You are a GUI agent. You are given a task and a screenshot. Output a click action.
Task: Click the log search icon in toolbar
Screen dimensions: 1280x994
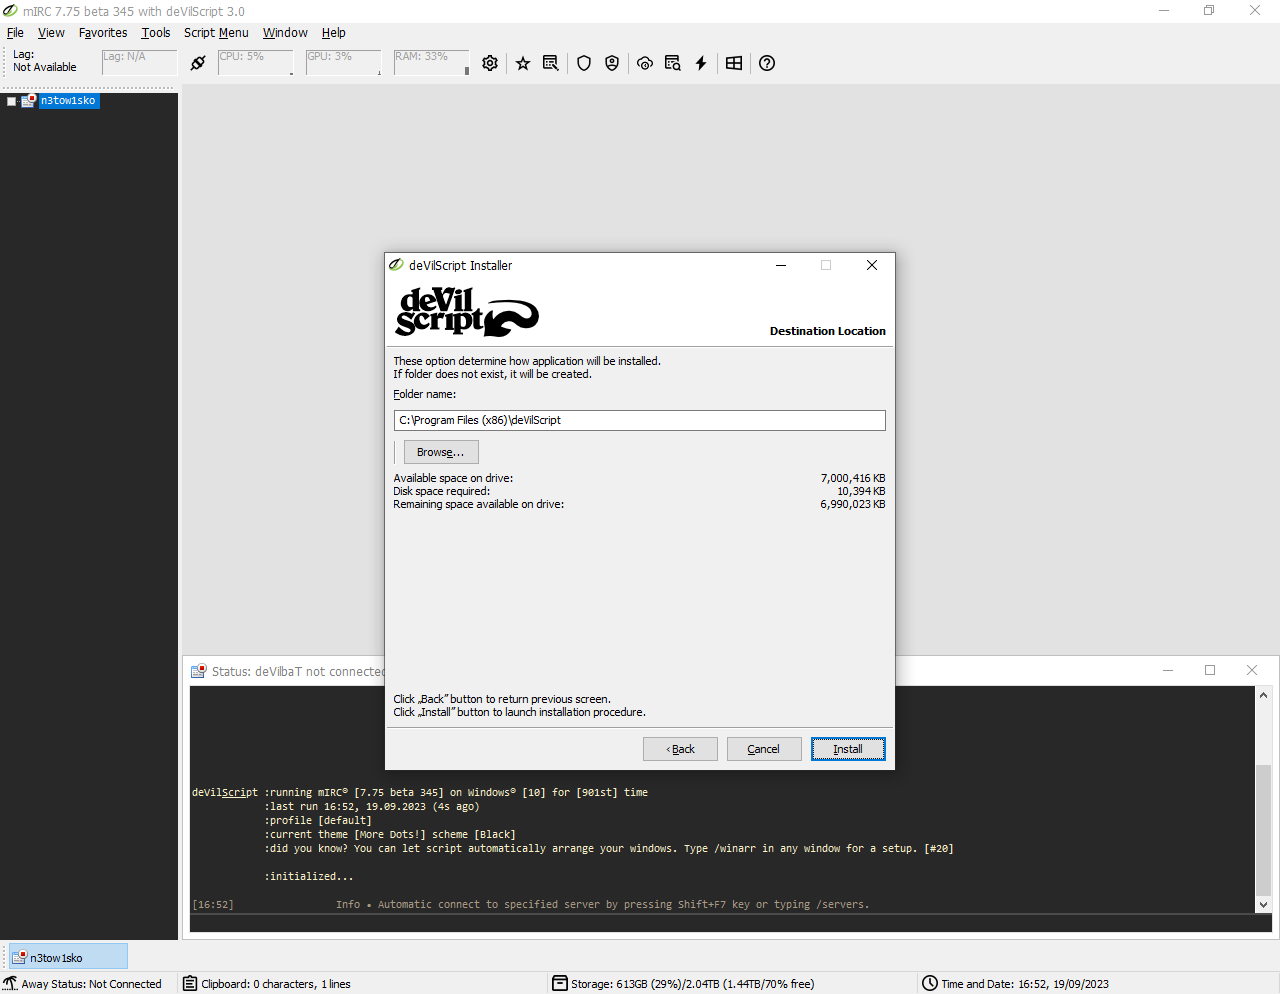[672, 63]
